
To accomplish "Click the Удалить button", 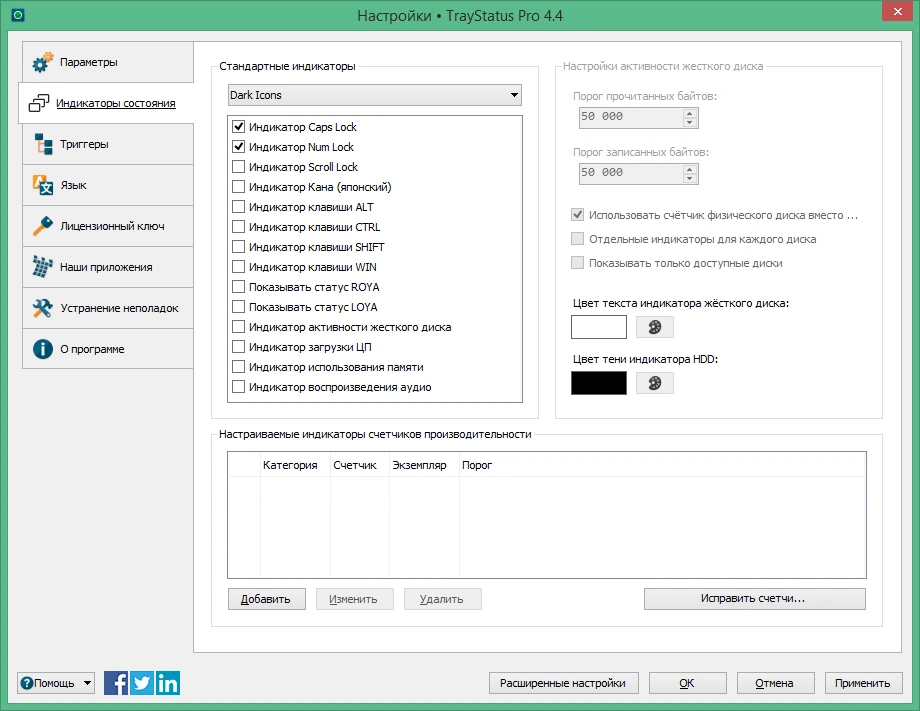I will click(x=442, y=599).
